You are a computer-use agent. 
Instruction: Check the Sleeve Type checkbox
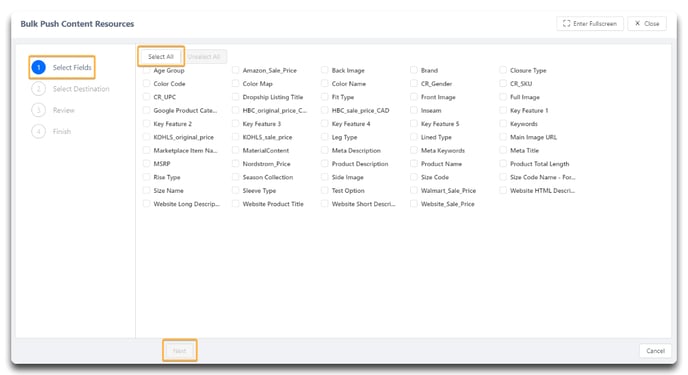pyautogui.click(x=236, y=190)
